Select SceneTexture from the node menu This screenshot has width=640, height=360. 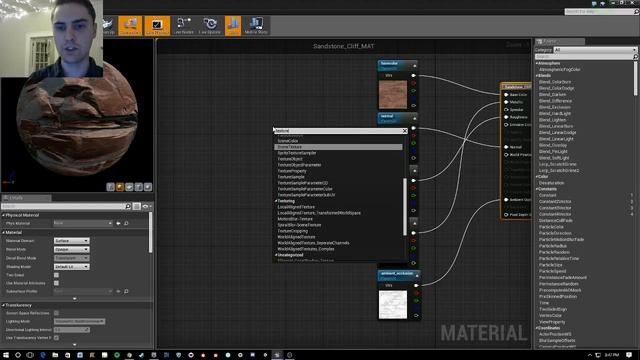(x=338, y=147)
